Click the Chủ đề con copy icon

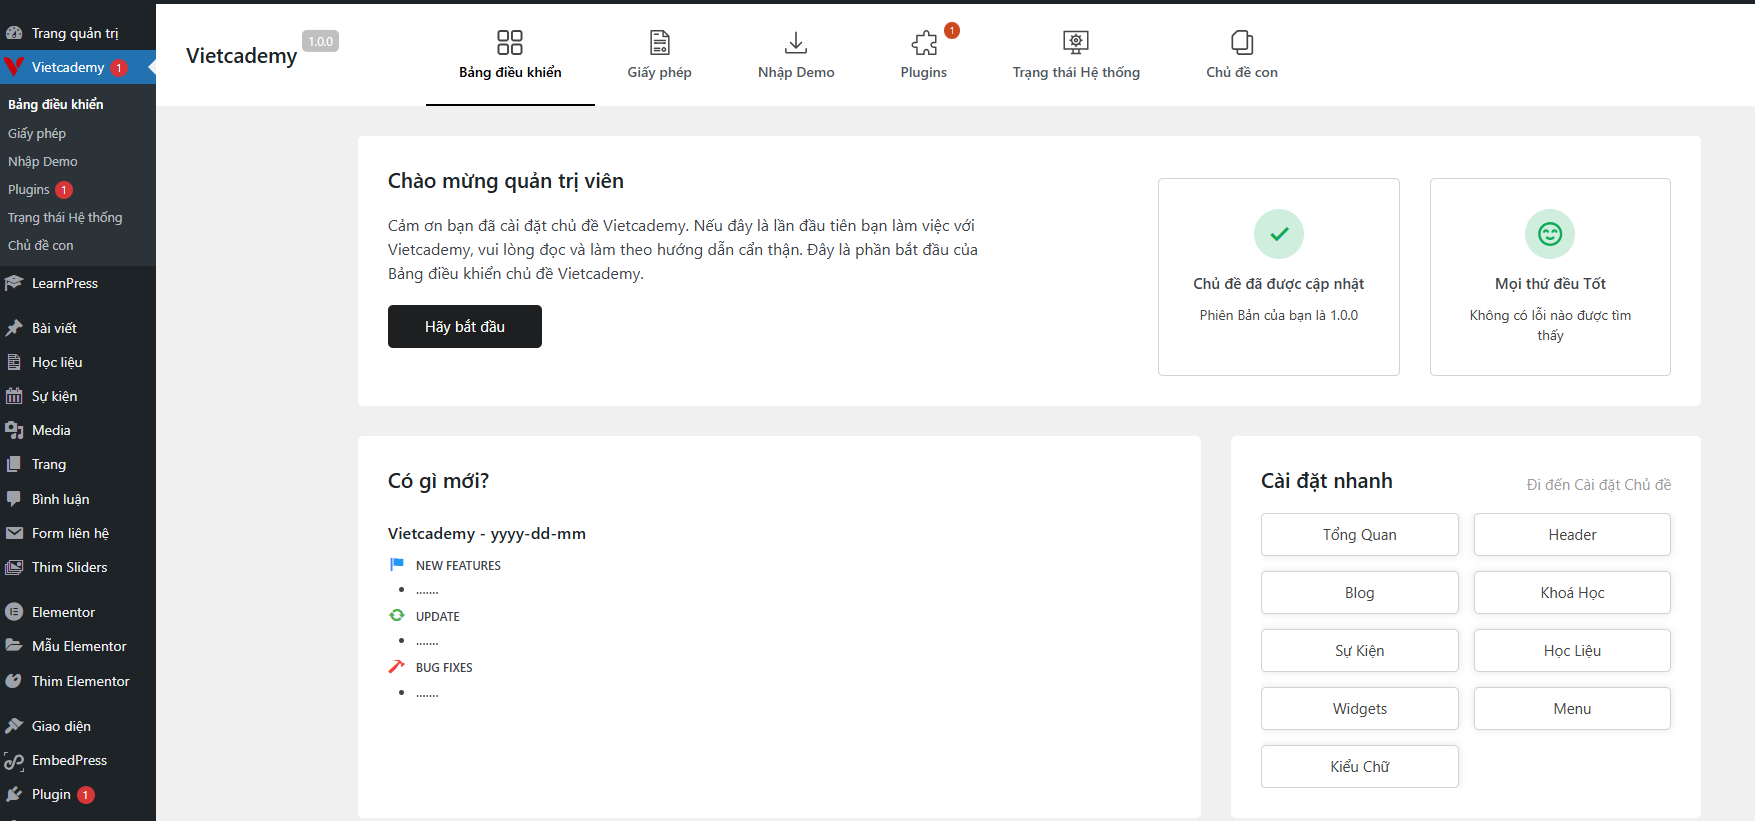point(1242,42)
